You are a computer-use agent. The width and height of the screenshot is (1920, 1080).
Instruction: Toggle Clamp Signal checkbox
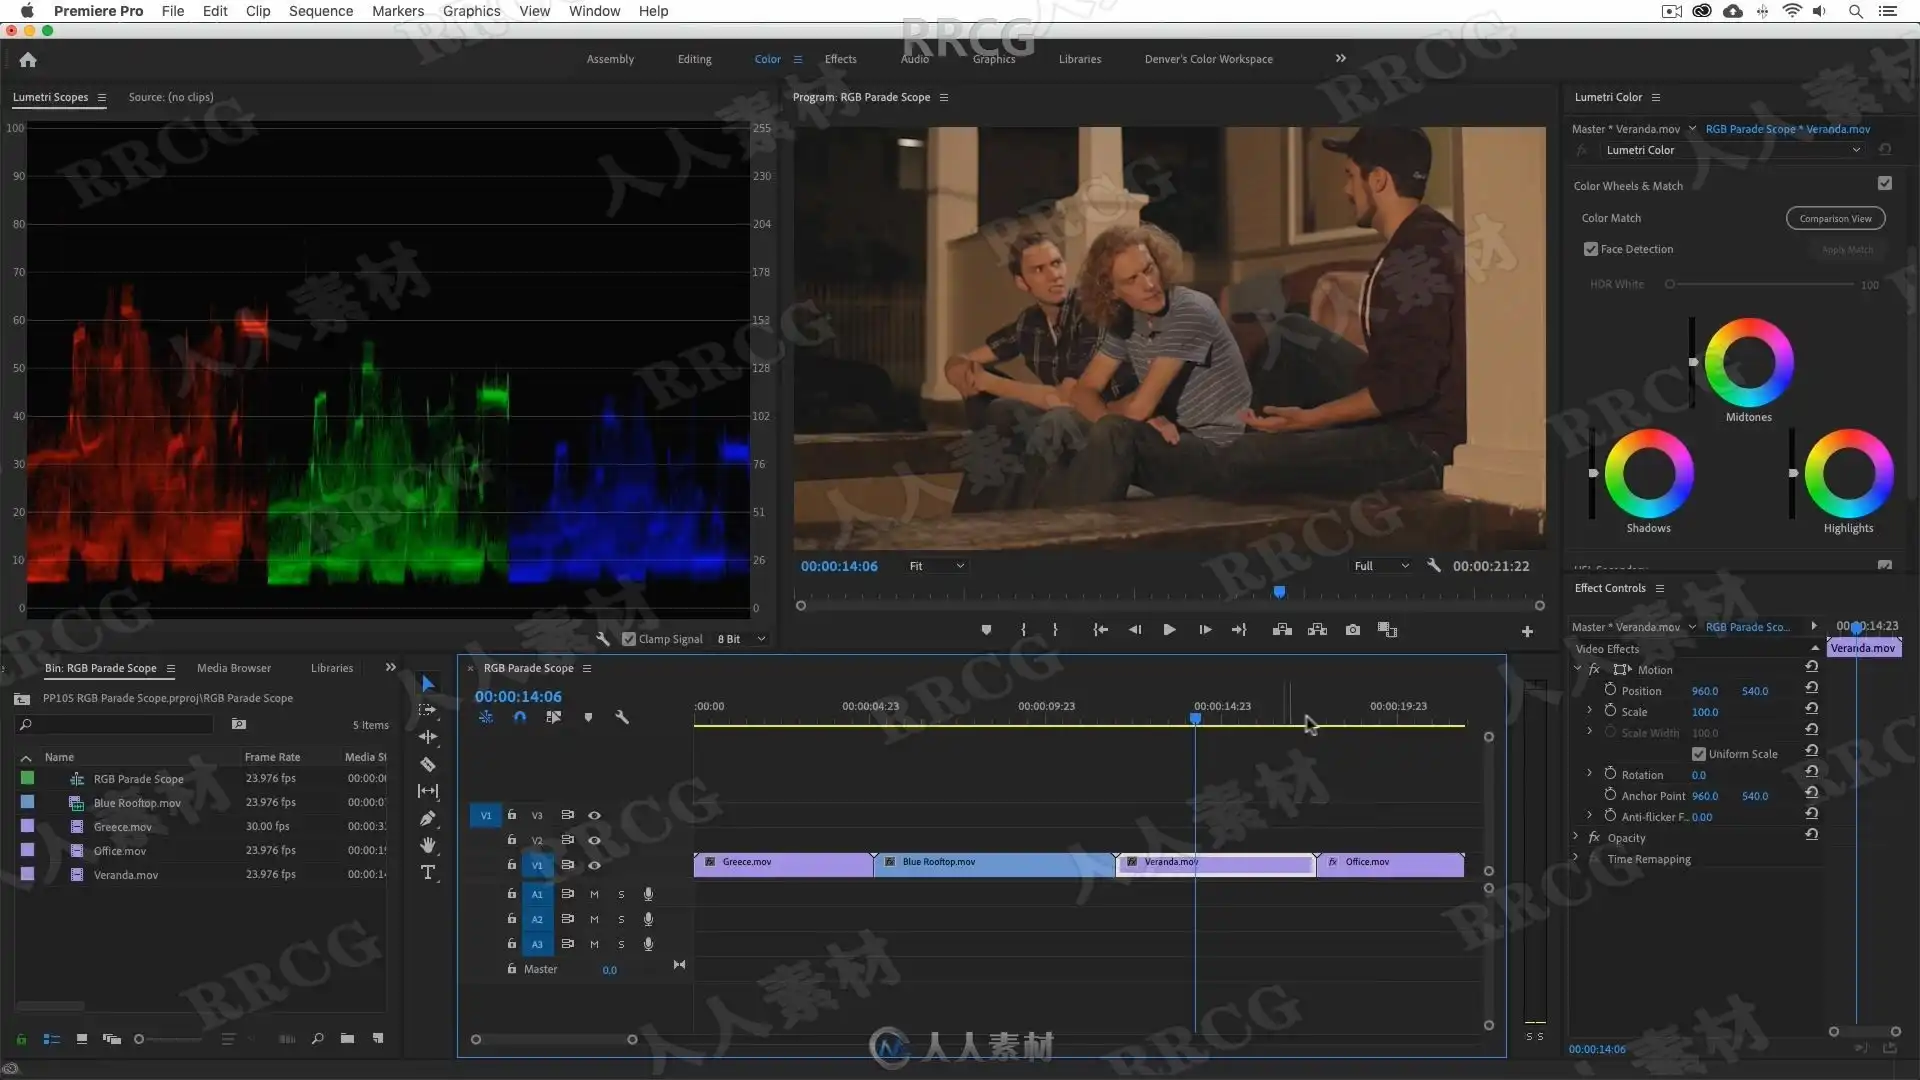coord(629,639)
